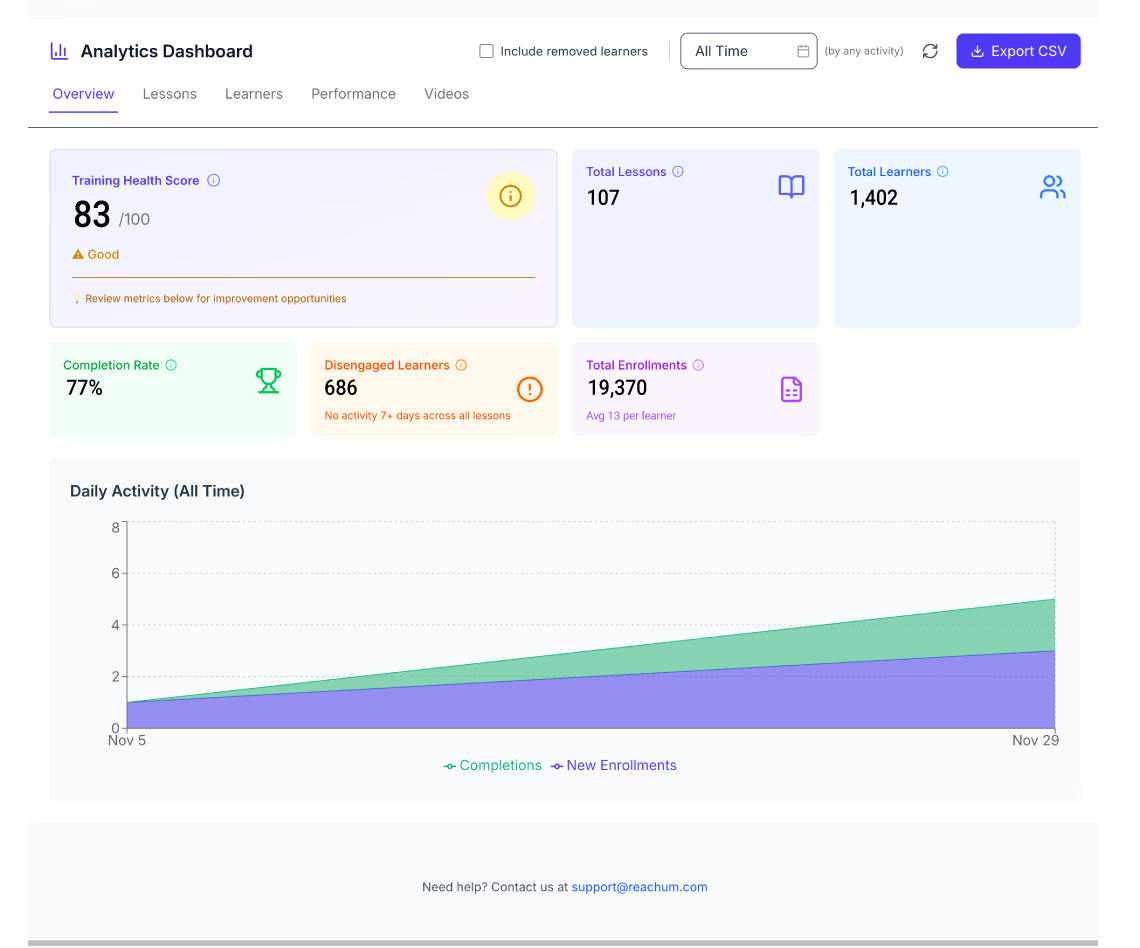The image size is (1140, 948).
Task: Switch to the Lessons tab
Action: (x=169, y=94)
